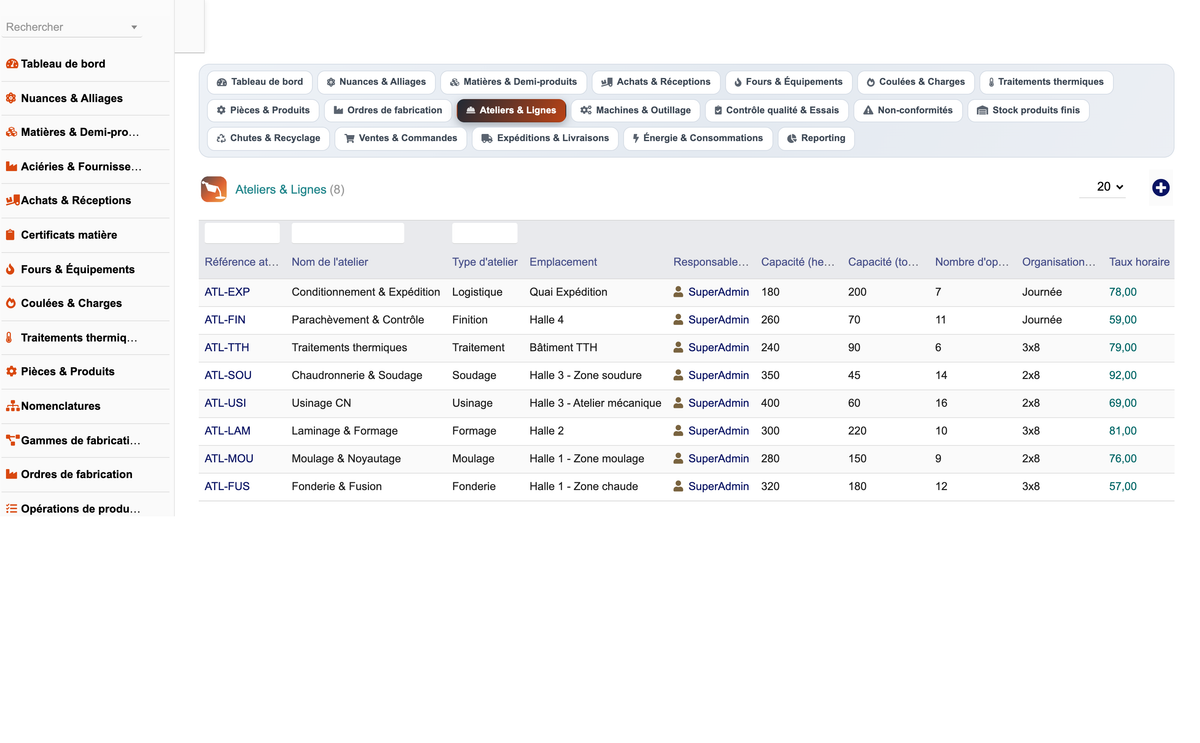Open the Ordres de fabrication top tab

[388, 110]
